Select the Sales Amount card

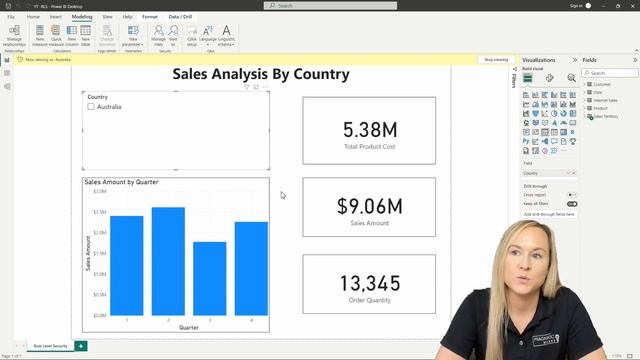[x=369, y=207]
